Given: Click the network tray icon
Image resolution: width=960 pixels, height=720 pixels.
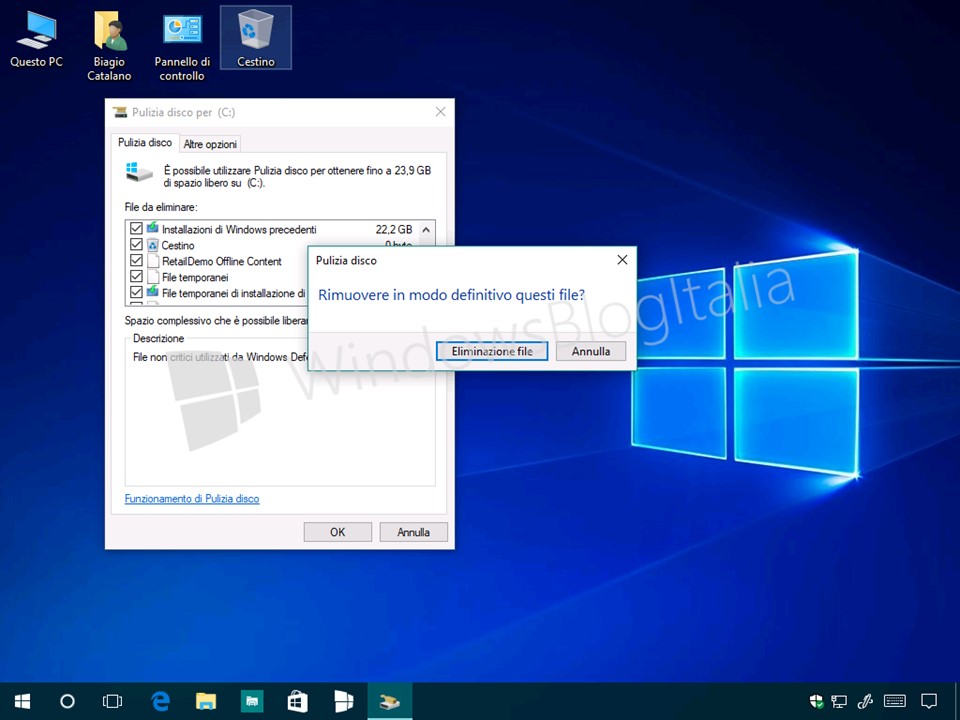Looking at the screenshot, I should pyautogui.click(x=839, y=701).
